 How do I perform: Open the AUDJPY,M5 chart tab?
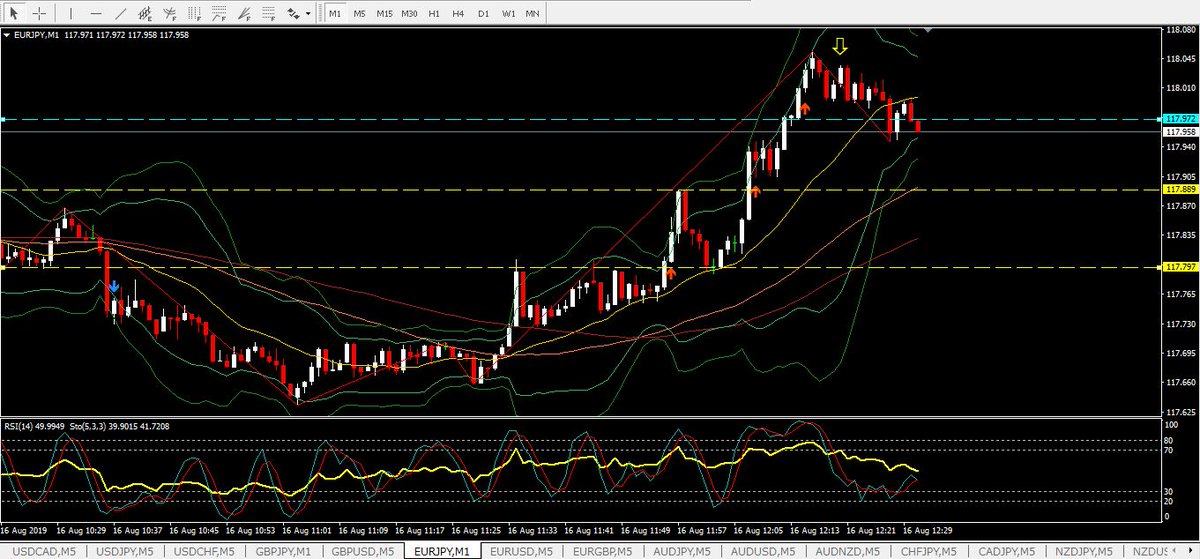coord(684,551)
